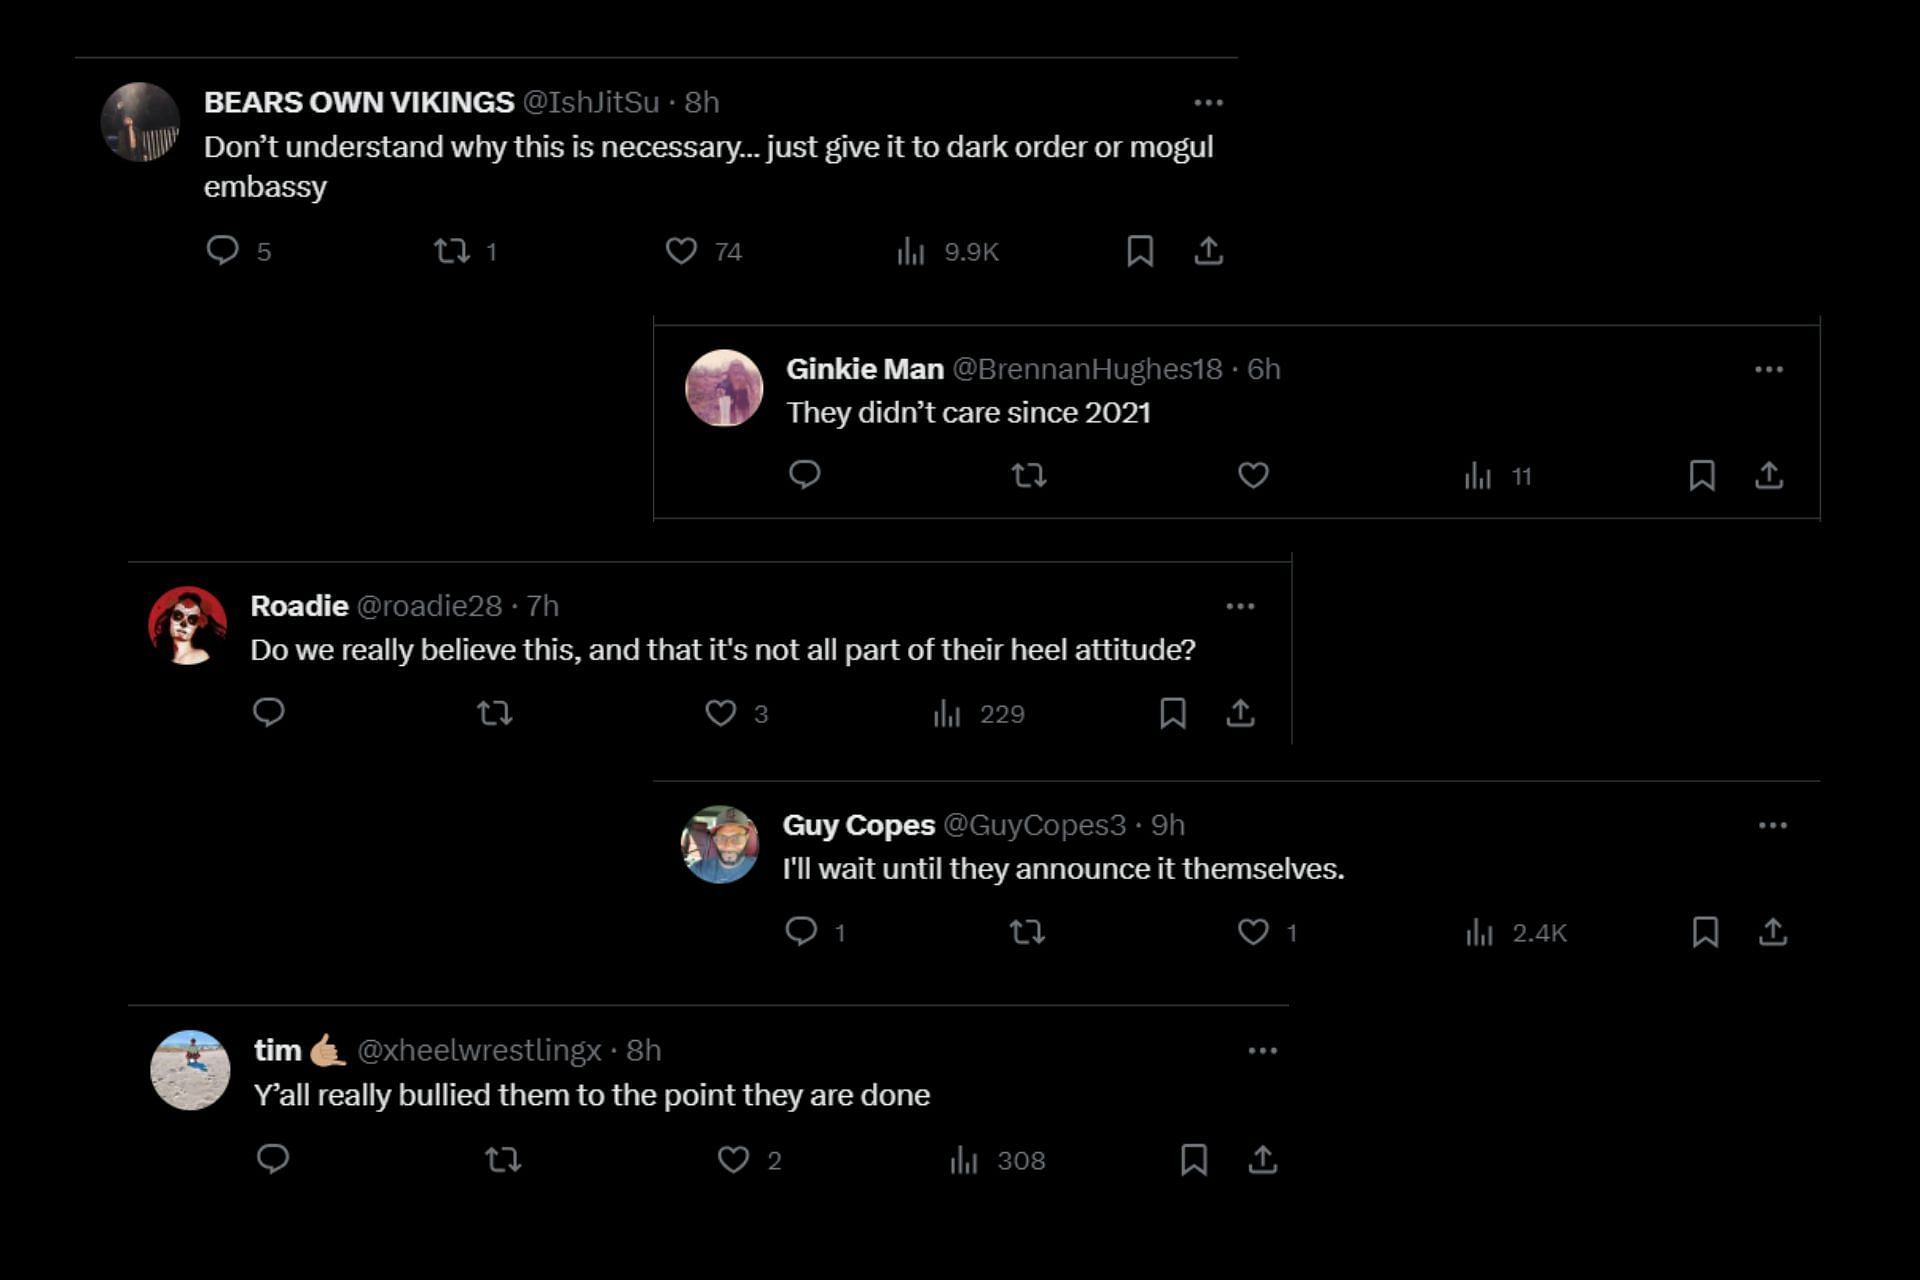
Task: Open tim's profile avatar
Action: (190, 1070)
